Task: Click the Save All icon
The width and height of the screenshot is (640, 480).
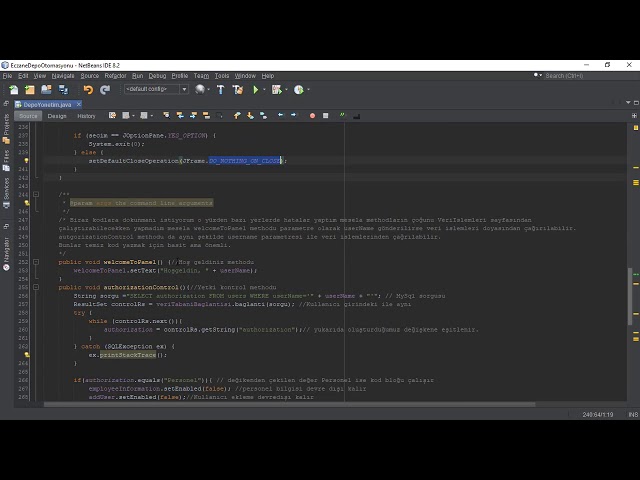Action: tap(63, 89)
